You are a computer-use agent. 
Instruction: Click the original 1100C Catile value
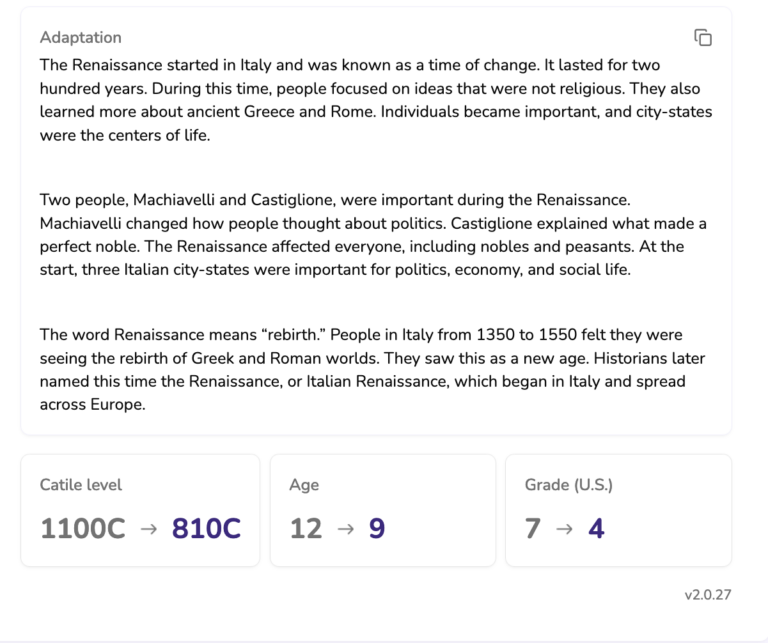83,529
